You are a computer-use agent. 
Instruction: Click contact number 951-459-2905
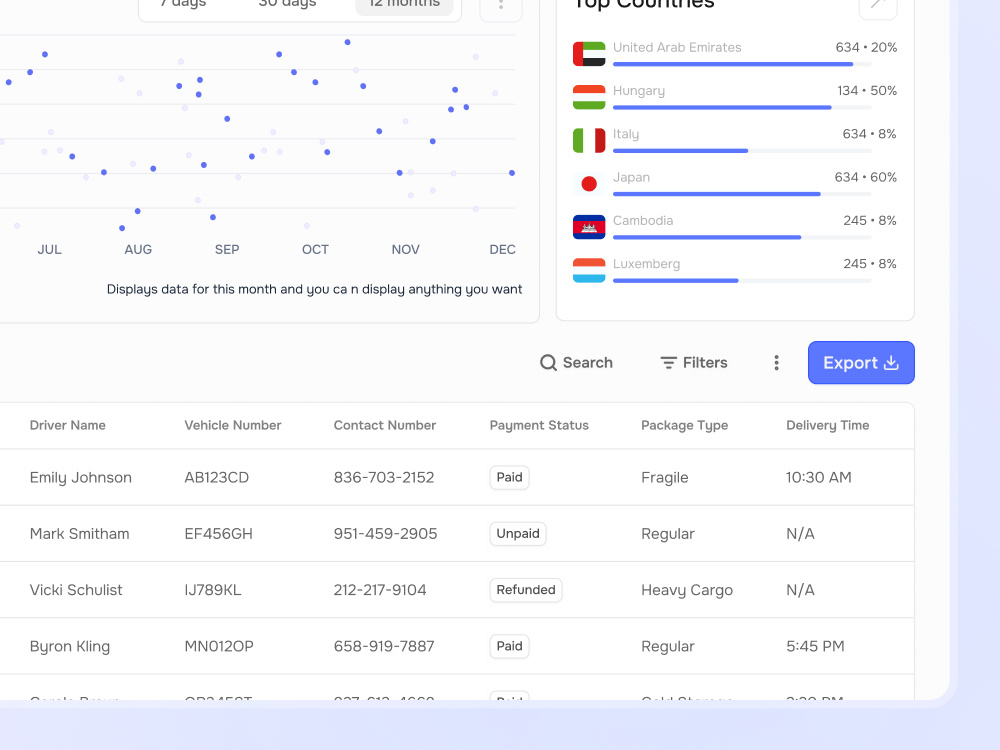coord(385,534)
